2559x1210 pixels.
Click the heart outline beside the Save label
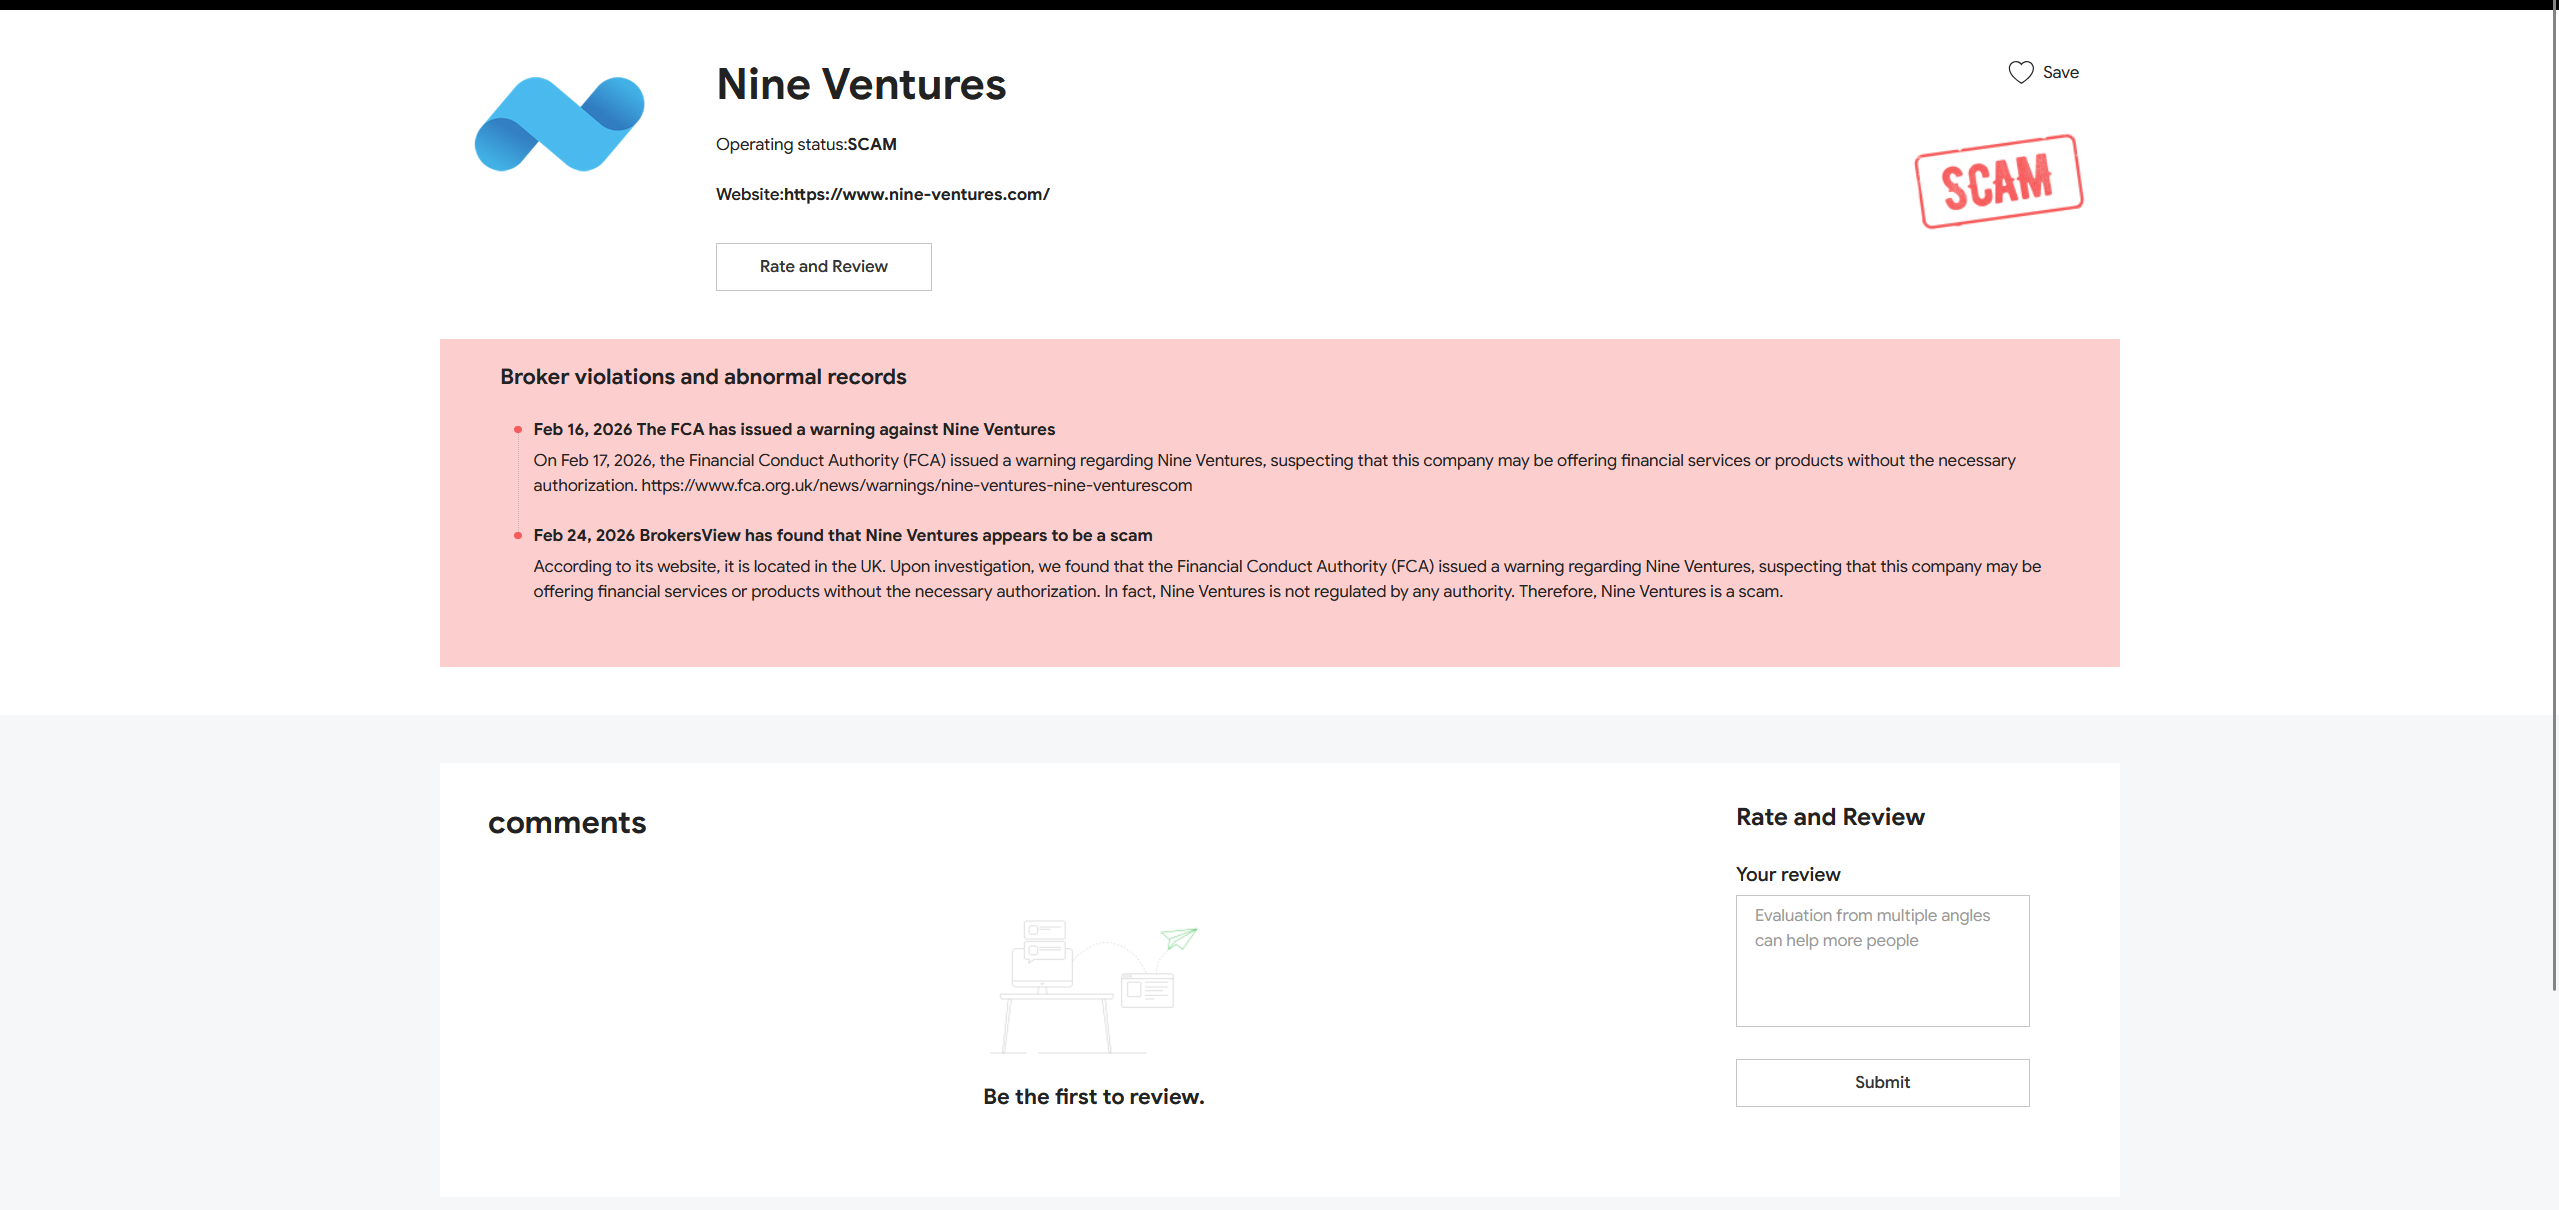[x=2020, y=71]
